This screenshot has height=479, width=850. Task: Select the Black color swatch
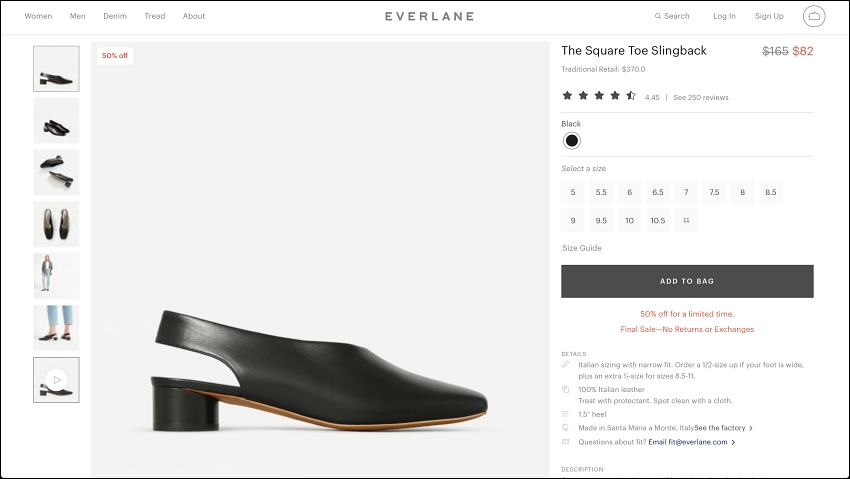[x=571, y=141]
